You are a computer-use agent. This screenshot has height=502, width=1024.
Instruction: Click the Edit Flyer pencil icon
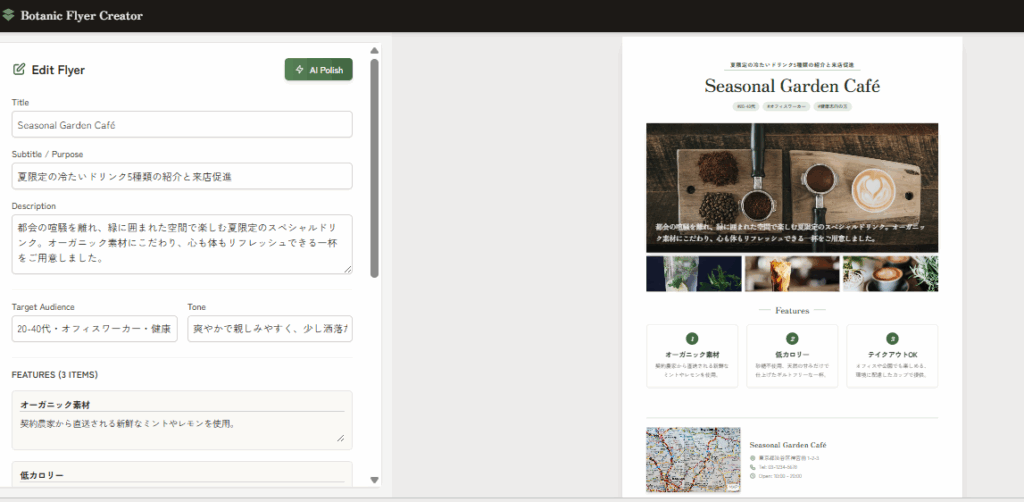(19, 70)
